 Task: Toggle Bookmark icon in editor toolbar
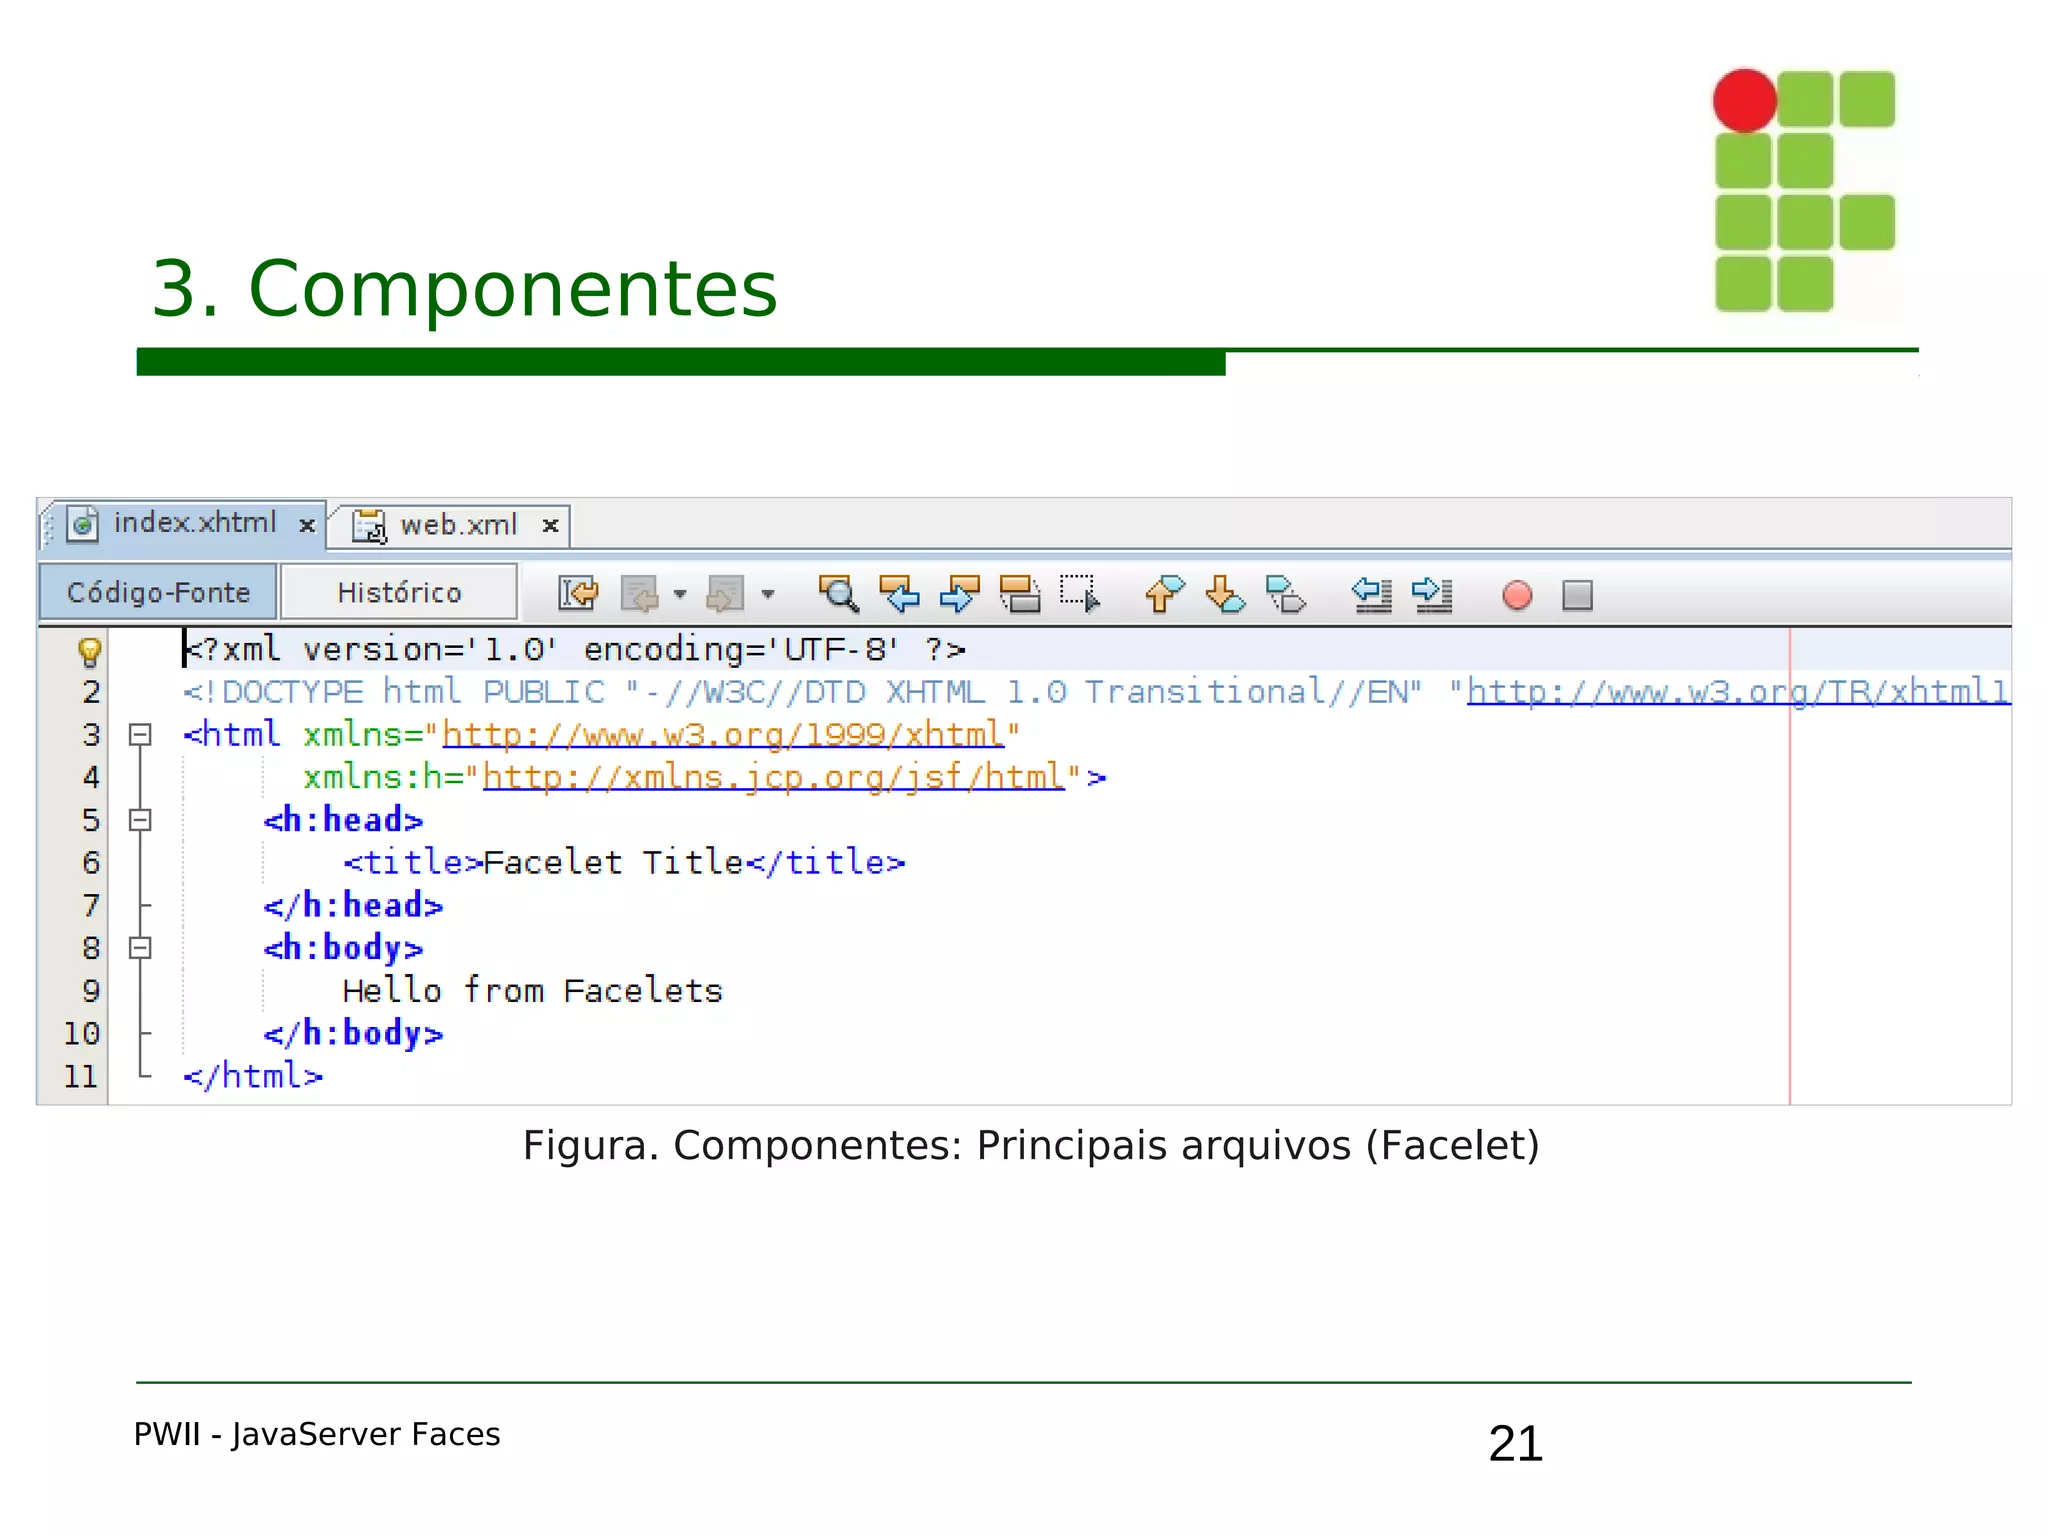click(x=1285, y=594)
